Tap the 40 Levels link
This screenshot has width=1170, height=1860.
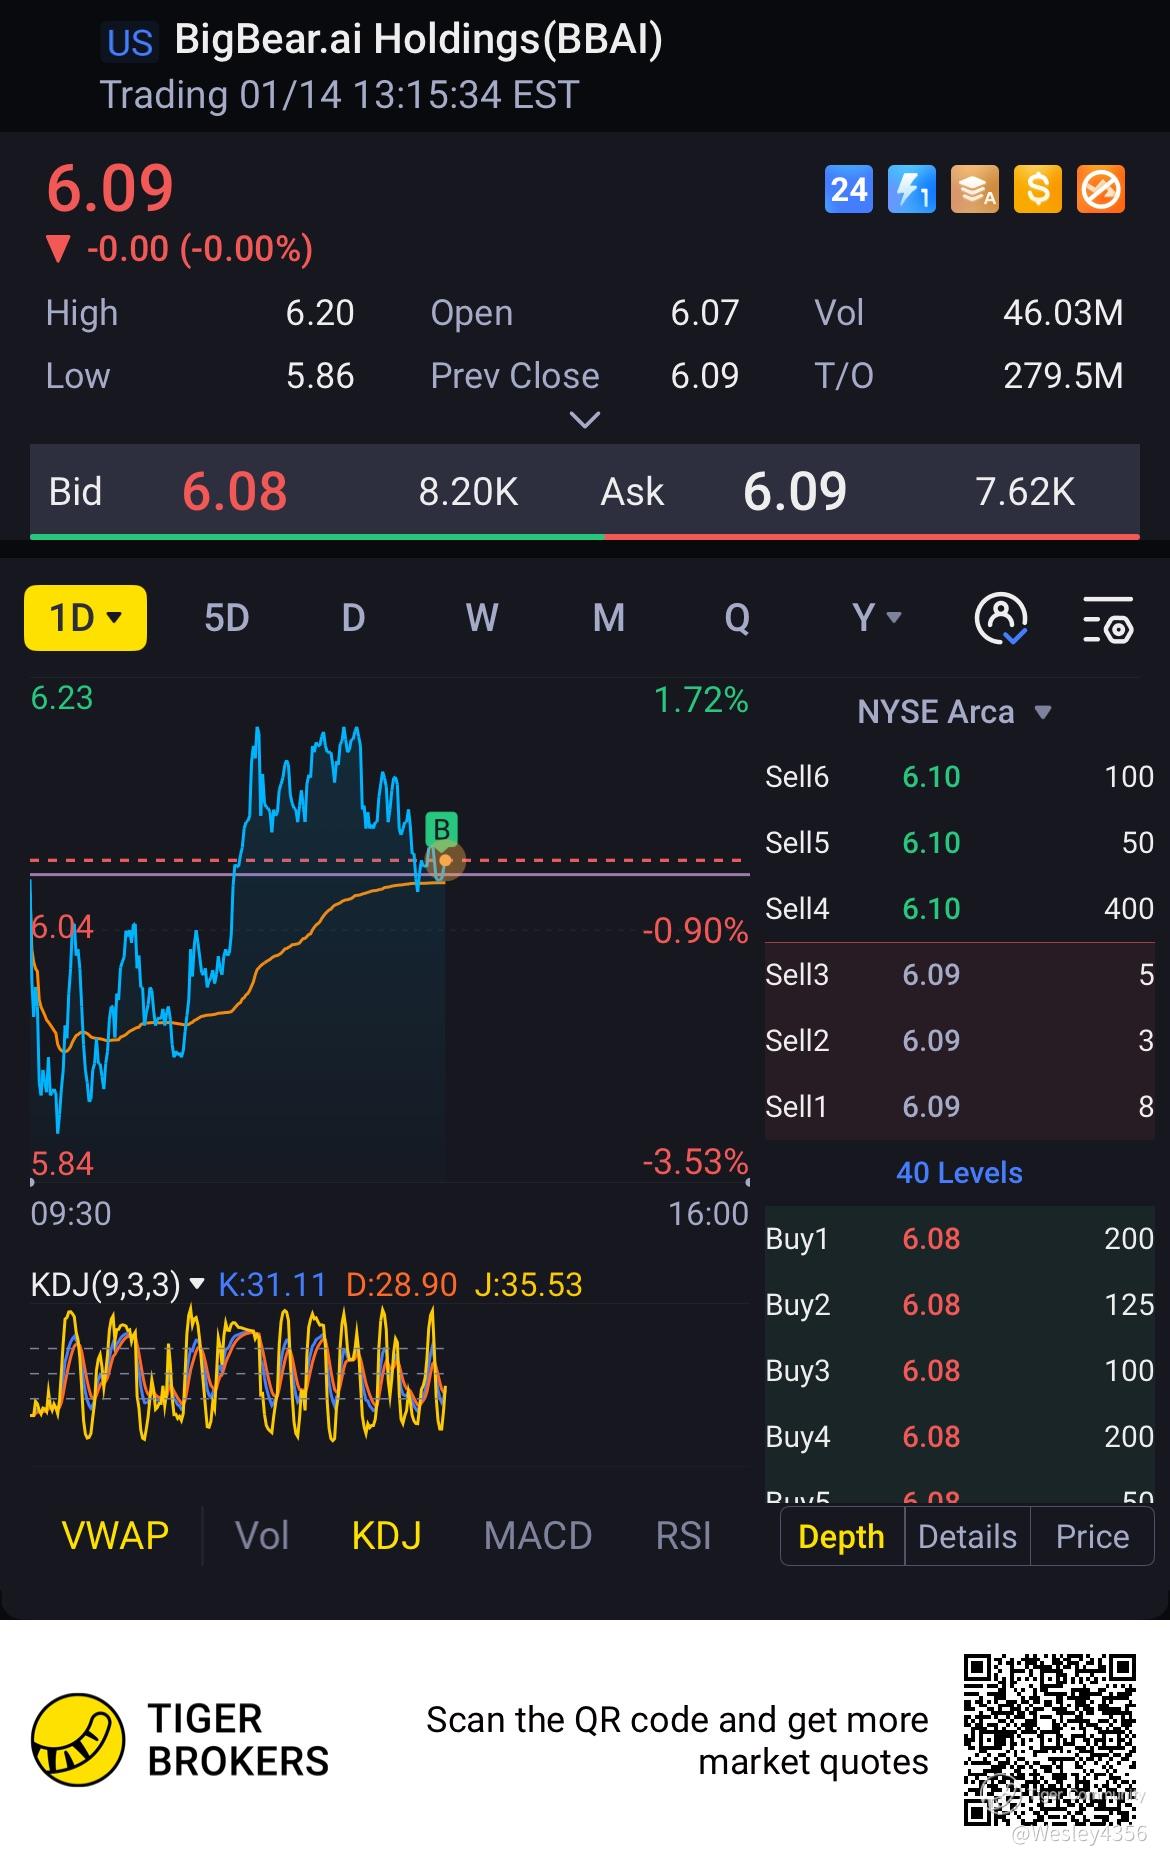coord(959,1172)
